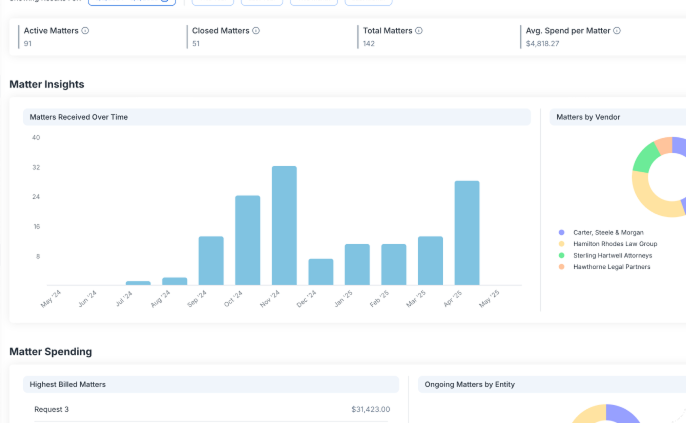Click the Hawthorne Legal Partners legend label
The width and height of the screenshot is (686, 429).
[x=612, y=267]
